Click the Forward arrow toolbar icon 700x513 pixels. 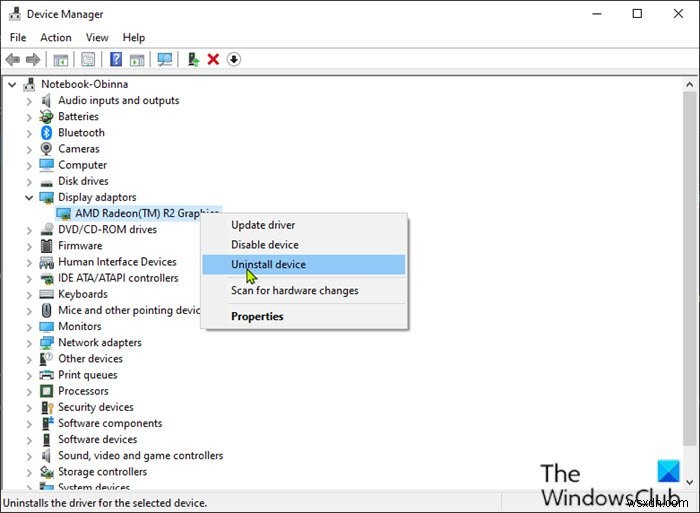point(33,59)
